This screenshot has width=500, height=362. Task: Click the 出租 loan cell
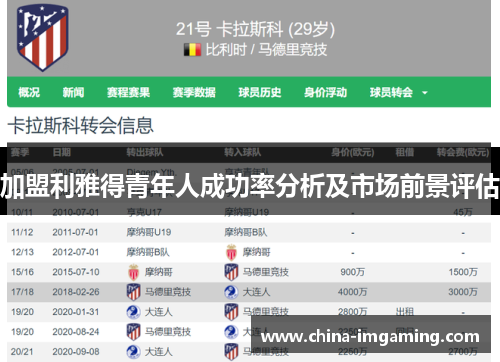point(405,312)
